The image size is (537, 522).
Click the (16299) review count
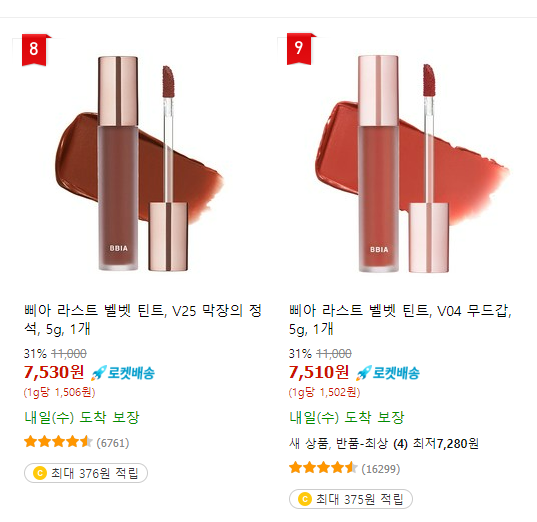pos(381,469)
